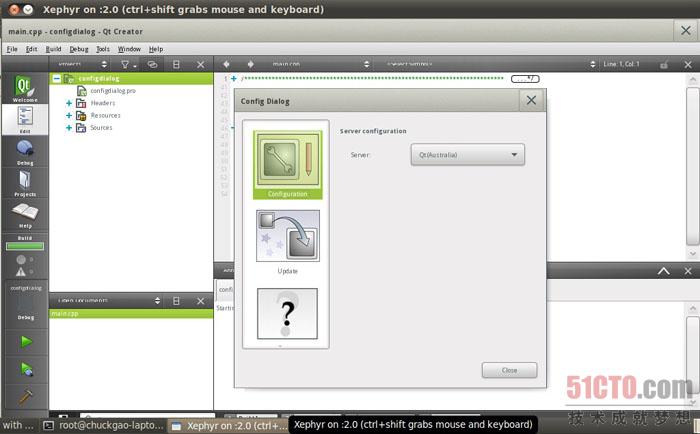The width and height of the screenshot is (700, 434).
Task: Start debugging with run-debug icon
Action: tap(26, 370)
